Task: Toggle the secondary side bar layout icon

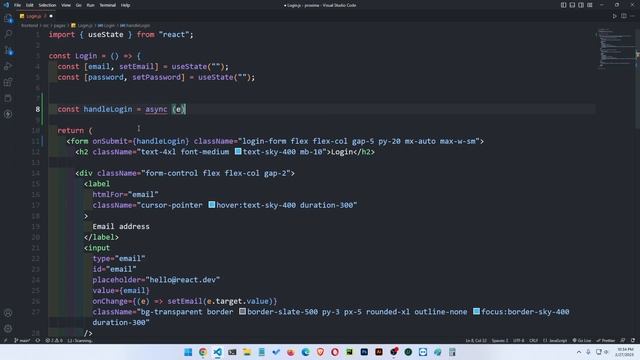Action: [581, 5]
